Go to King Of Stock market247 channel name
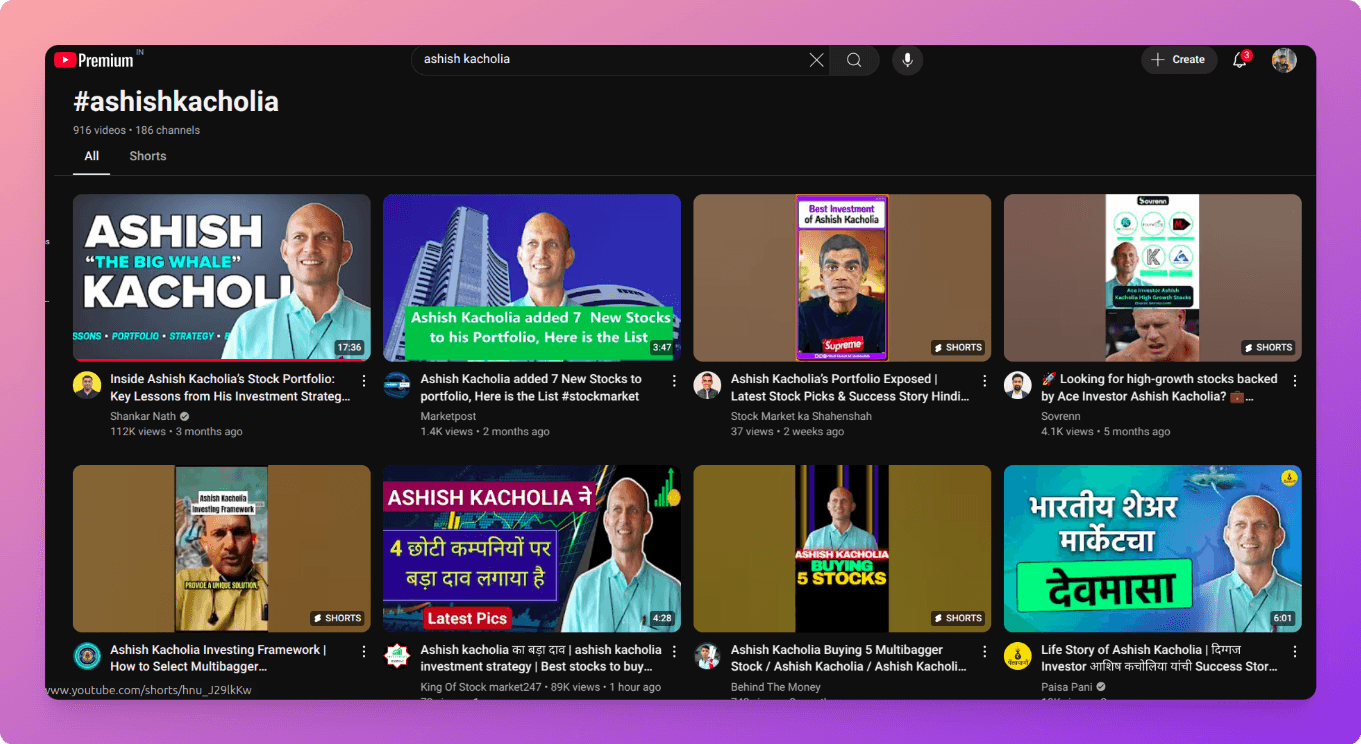 pyautogui.click(x=482, y=687)
